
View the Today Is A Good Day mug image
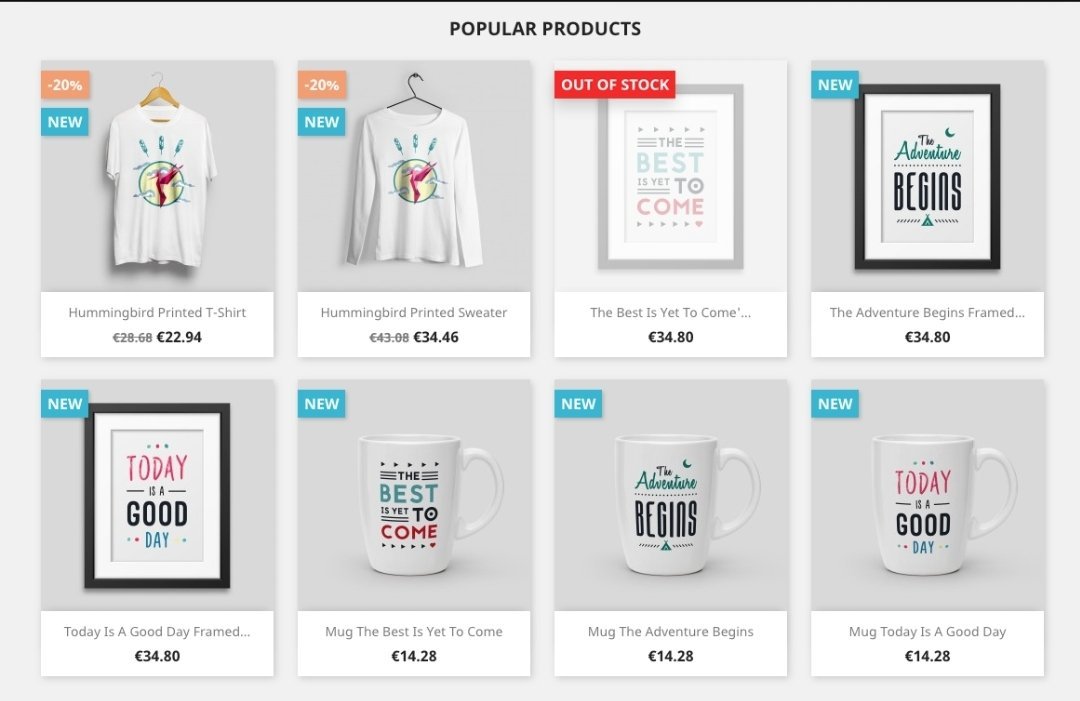(927, 495)
